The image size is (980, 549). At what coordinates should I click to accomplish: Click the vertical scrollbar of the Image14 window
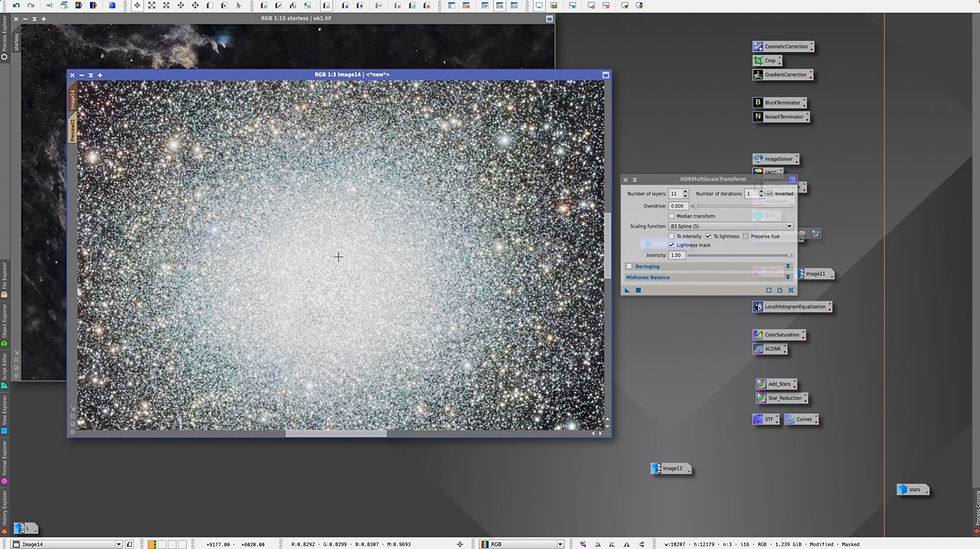tap(607, 247)
